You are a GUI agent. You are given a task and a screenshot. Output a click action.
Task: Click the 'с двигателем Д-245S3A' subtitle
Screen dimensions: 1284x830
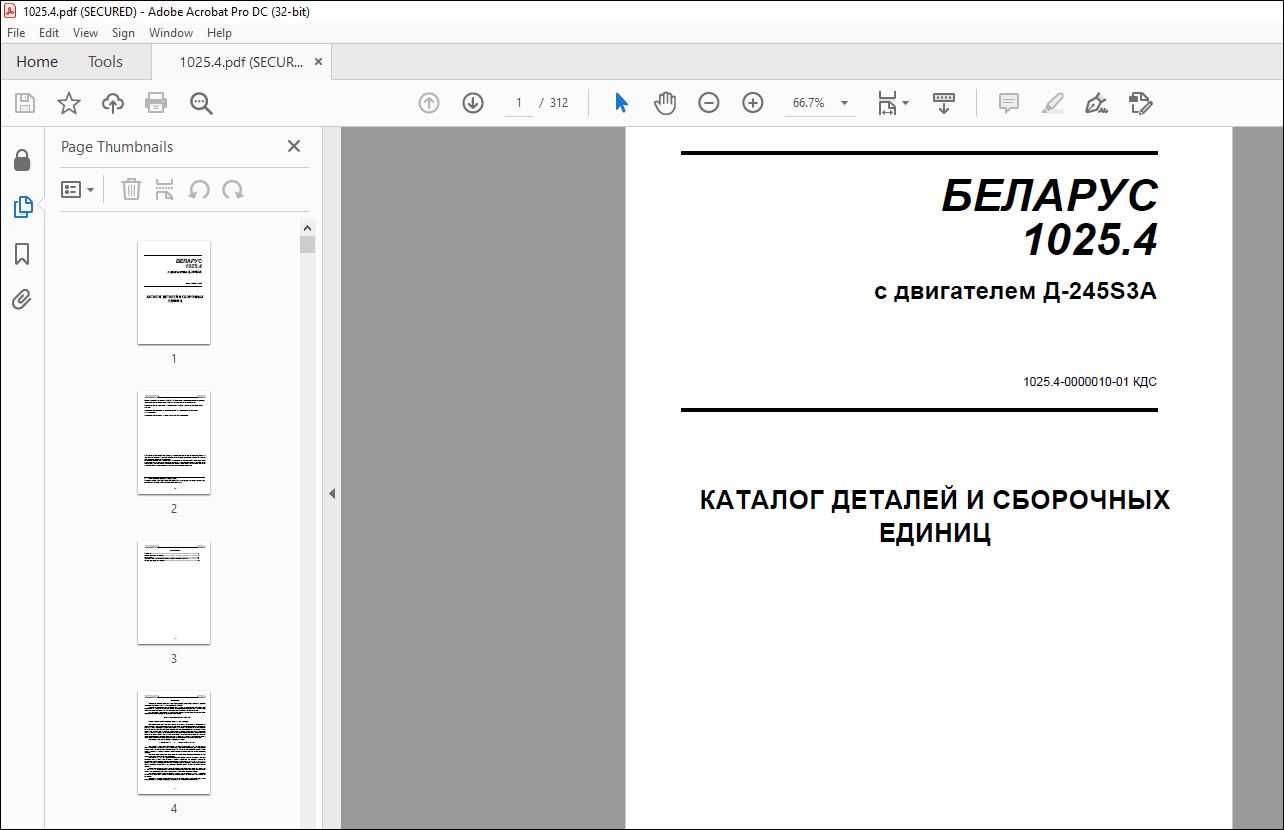click(1015, 292)
